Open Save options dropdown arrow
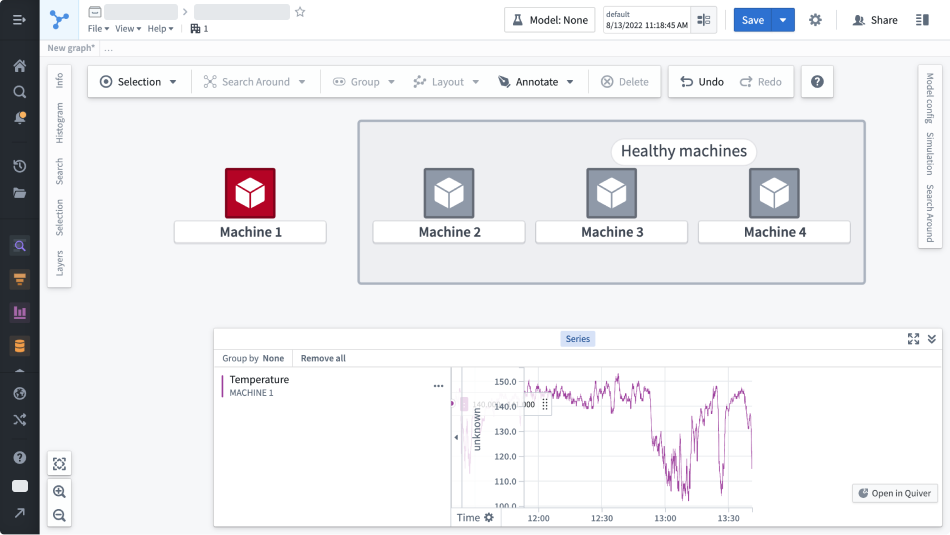The width and height of the screenshot is (950, 535). (783, 20)
